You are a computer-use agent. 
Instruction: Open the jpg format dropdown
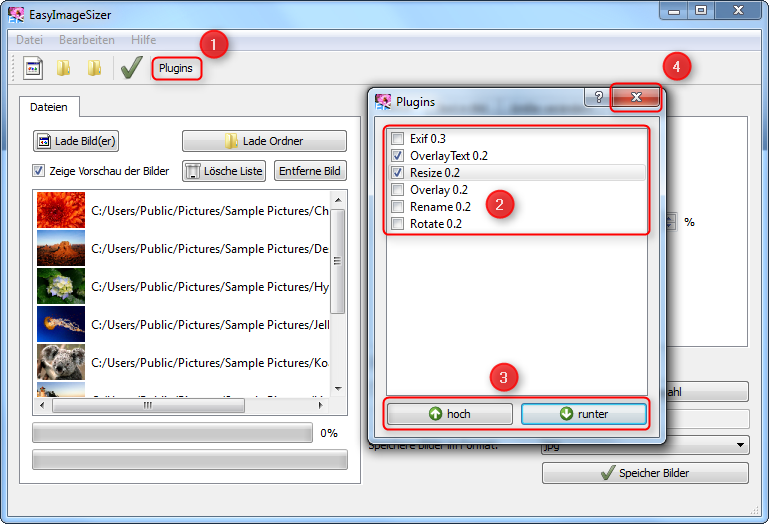(645, 445)
